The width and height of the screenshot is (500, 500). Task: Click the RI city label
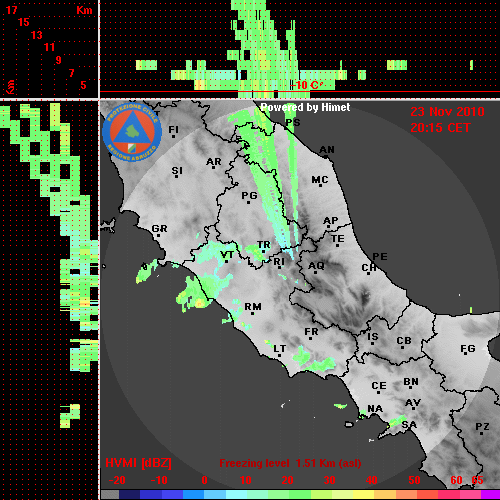(279, 262)
